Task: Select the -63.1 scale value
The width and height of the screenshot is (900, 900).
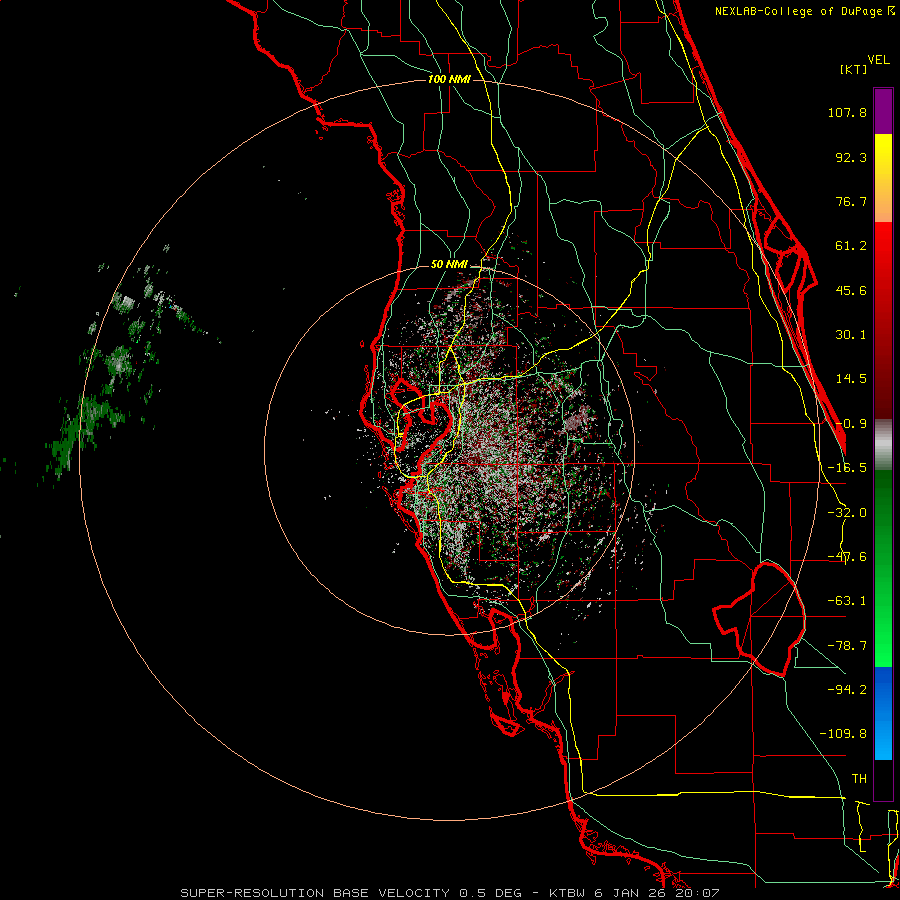Action: (847, 601)
